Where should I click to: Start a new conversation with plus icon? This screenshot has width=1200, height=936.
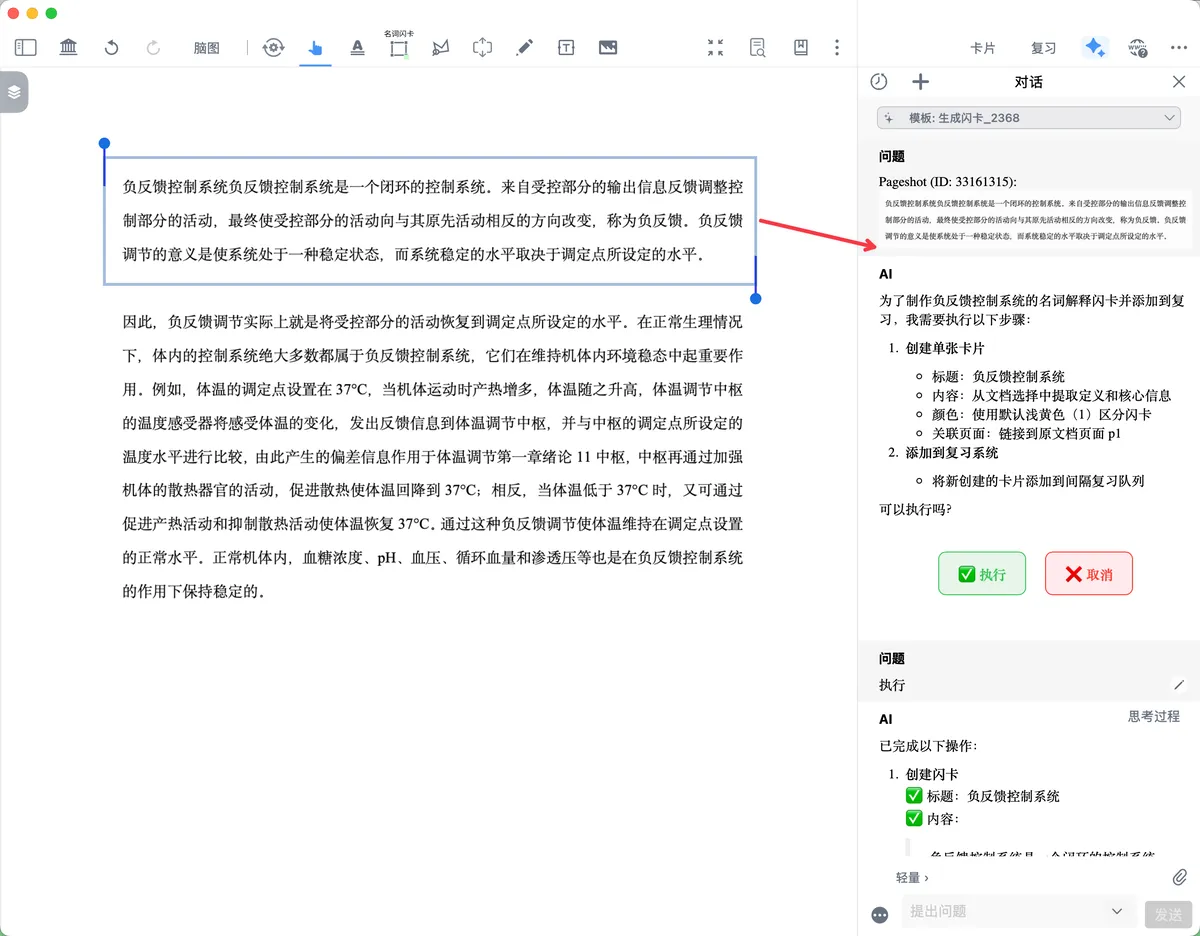(x=921, y=82)
